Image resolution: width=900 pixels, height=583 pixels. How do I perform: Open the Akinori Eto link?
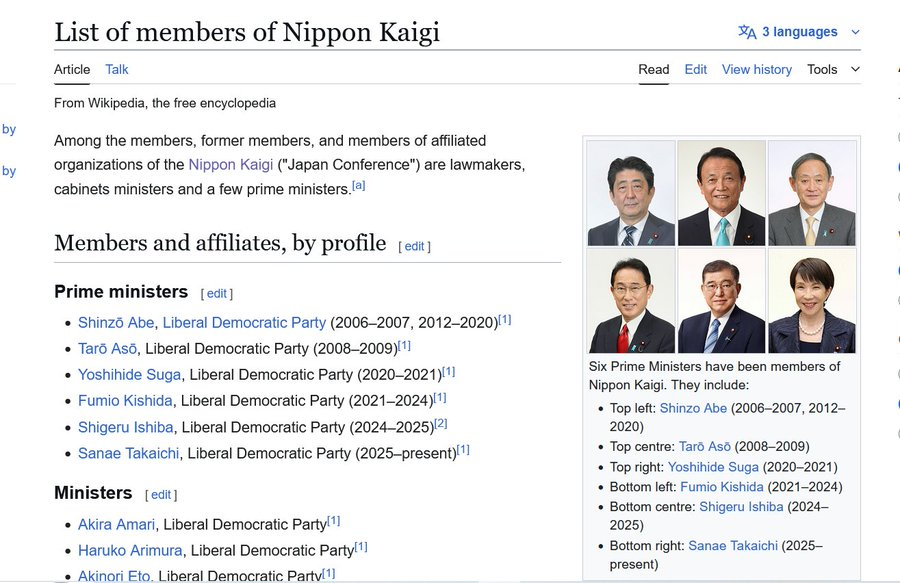click(x=115, y=576)
